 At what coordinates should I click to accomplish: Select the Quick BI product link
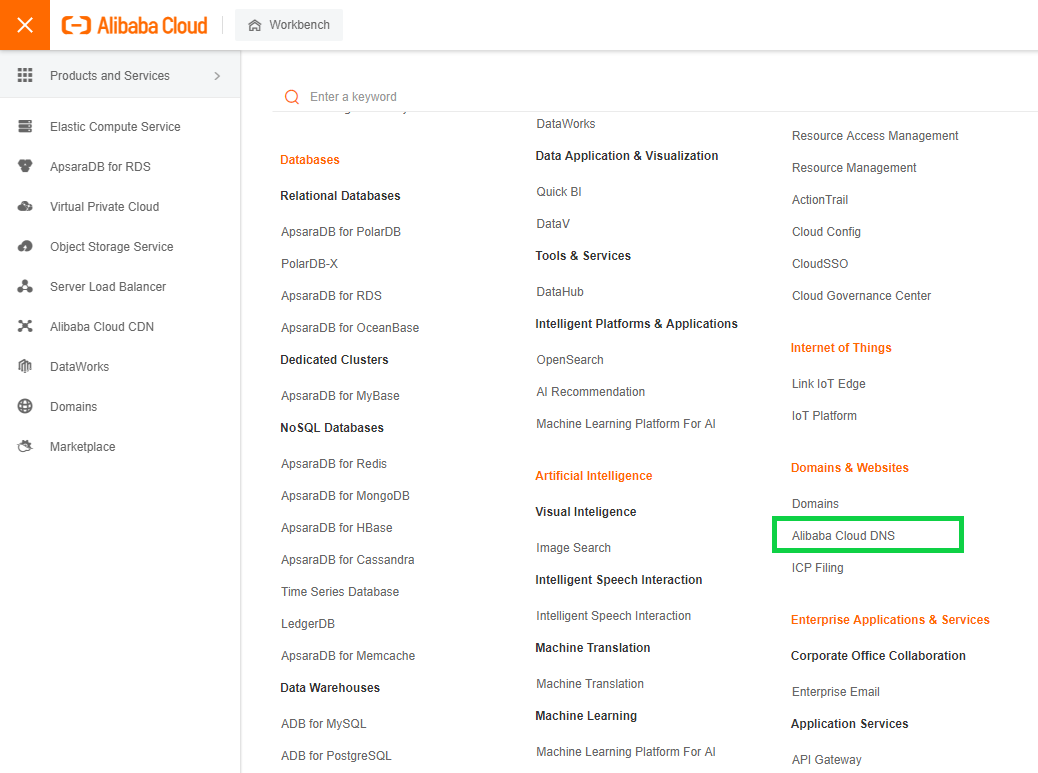point(559,192)
